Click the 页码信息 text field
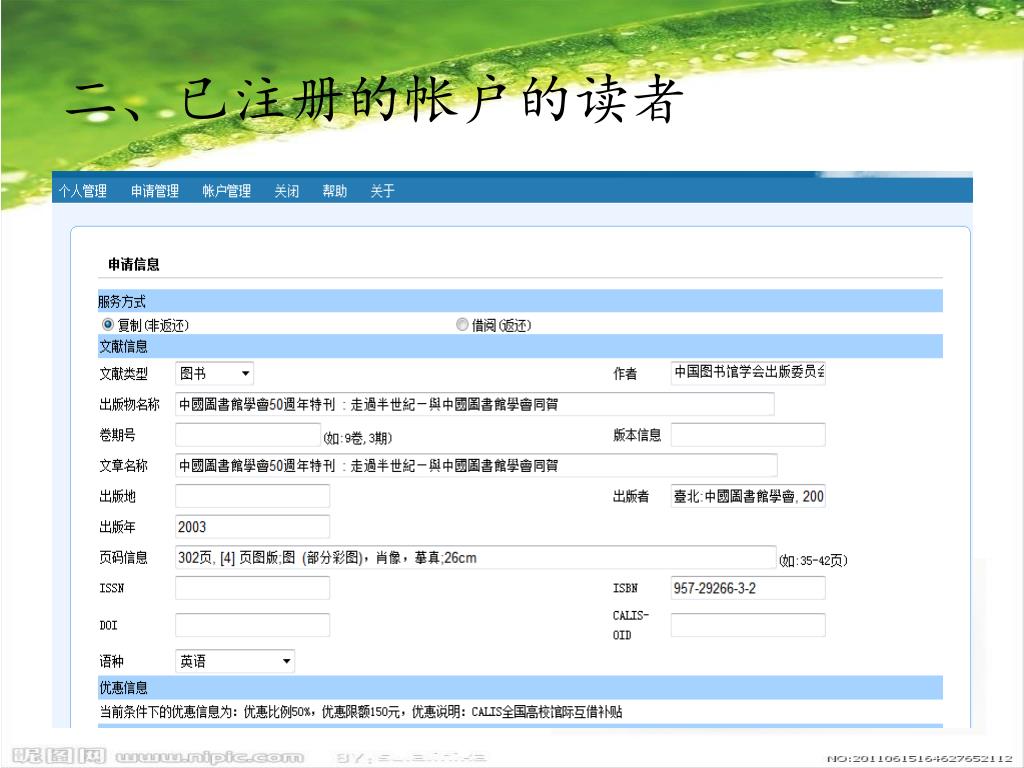Screen dimensions: 1024x768 click(x=476, y=558)
